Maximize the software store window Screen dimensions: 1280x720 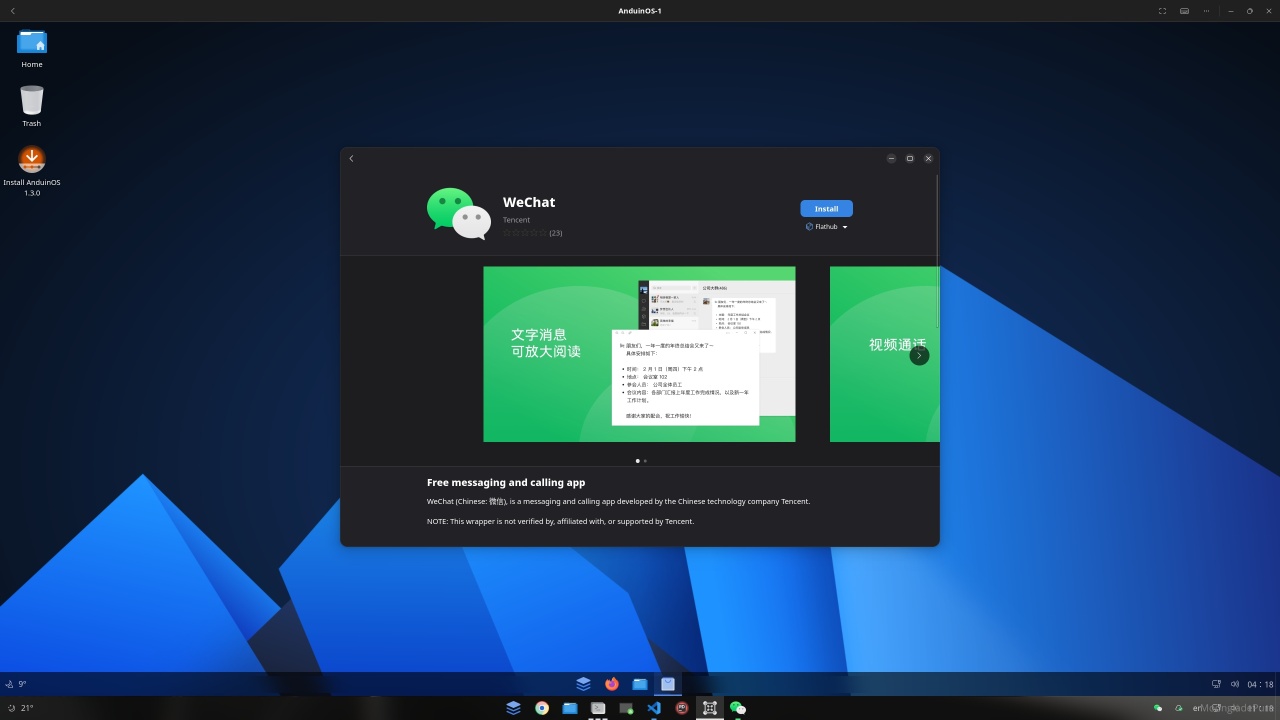tap(910, 158)
